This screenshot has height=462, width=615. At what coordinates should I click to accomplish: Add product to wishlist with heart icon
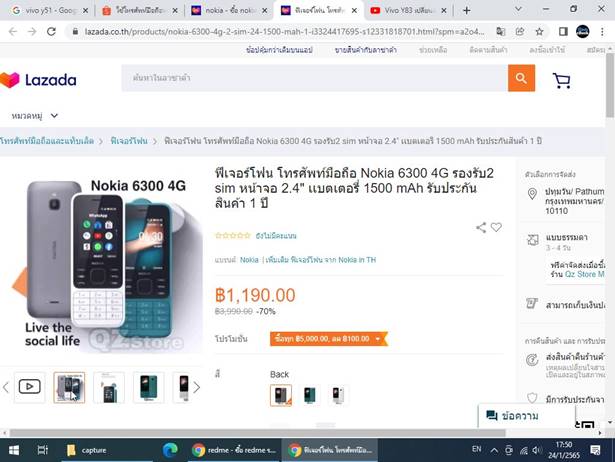(x=496, y=227)
